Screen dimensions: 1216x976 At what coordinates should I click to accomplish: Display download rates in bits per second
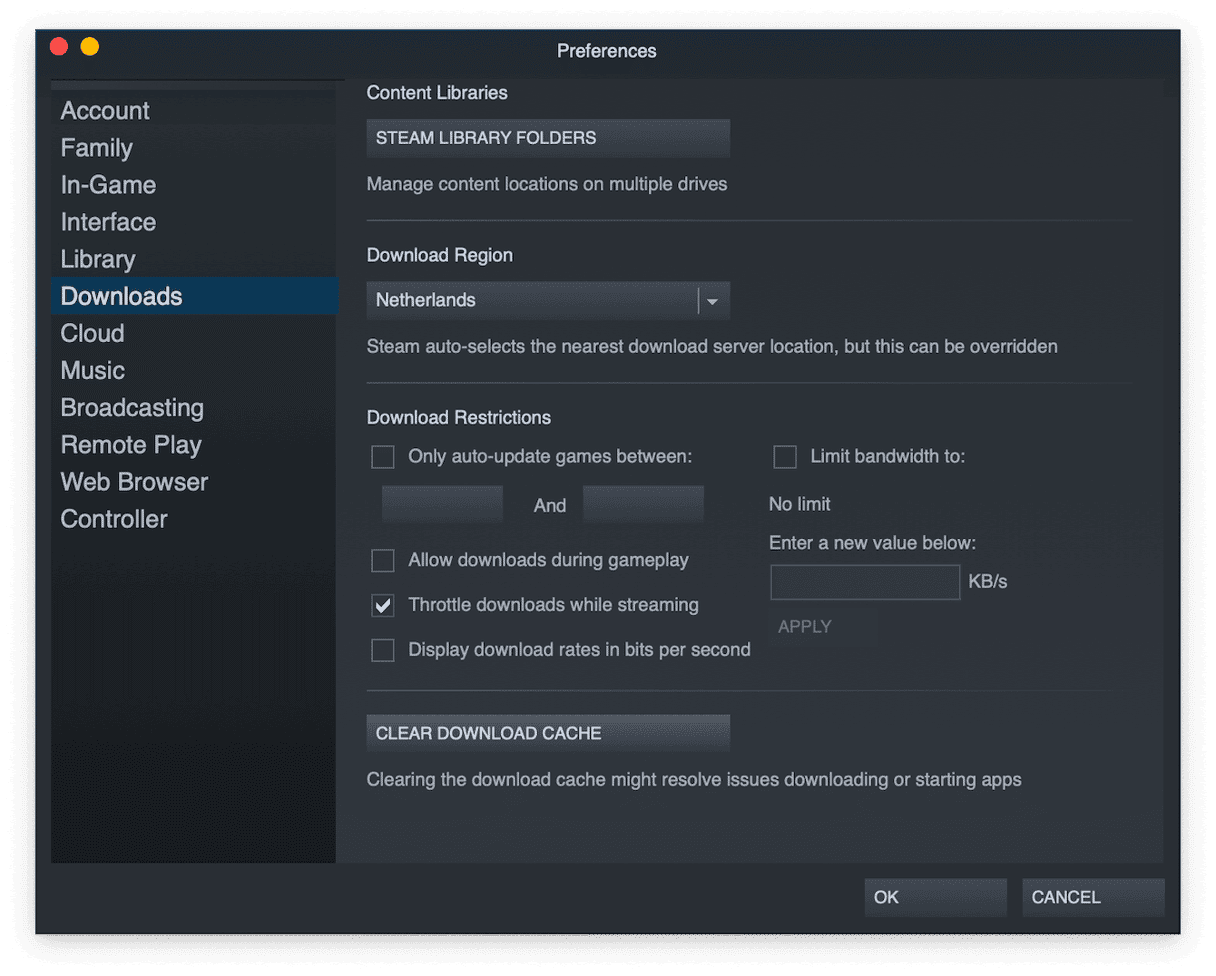[383, 650]
